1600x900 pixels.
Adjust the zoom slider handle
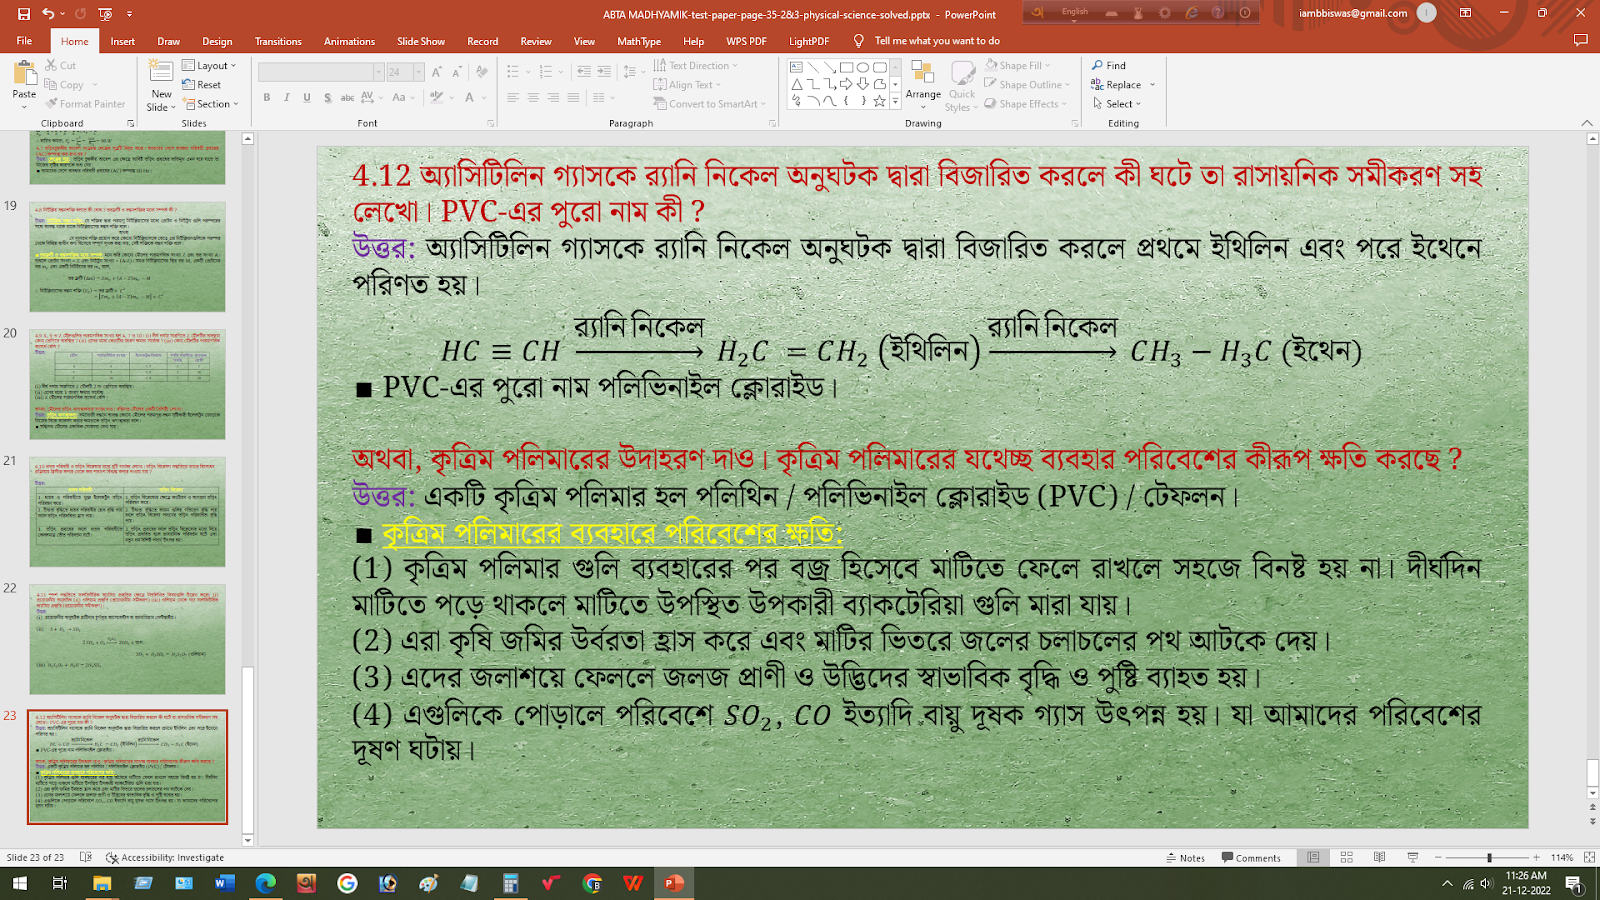tap(1489, 858)
